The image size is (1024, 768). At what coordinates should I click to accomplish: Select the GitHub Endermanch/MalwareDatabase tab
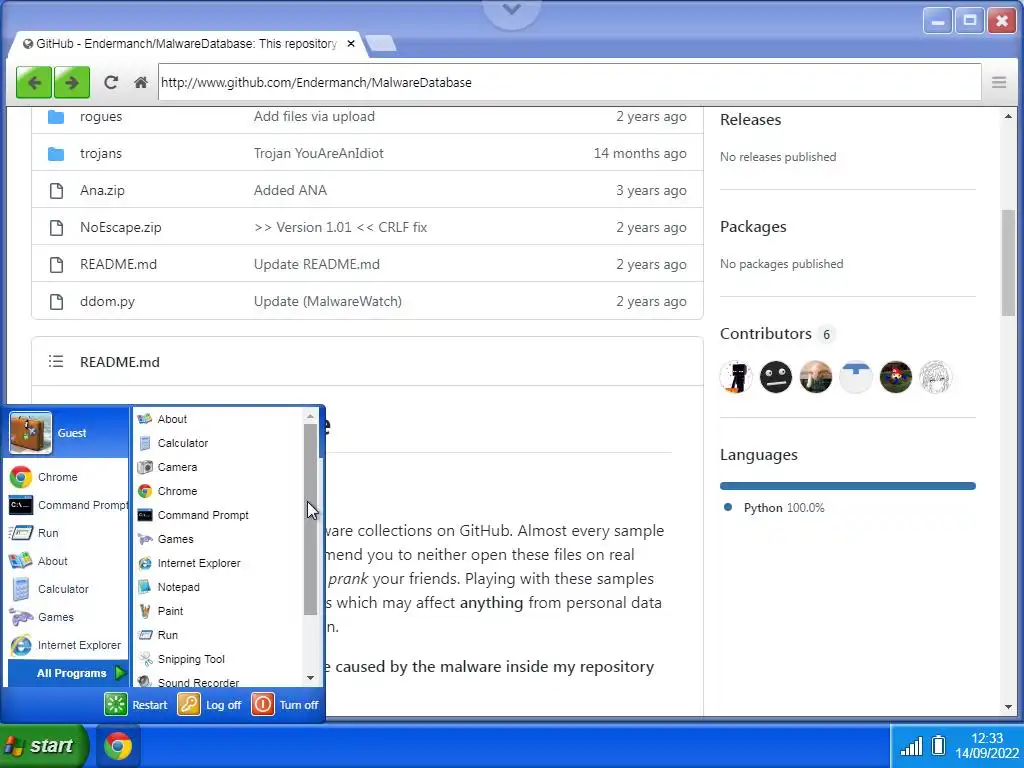point(186,44)
